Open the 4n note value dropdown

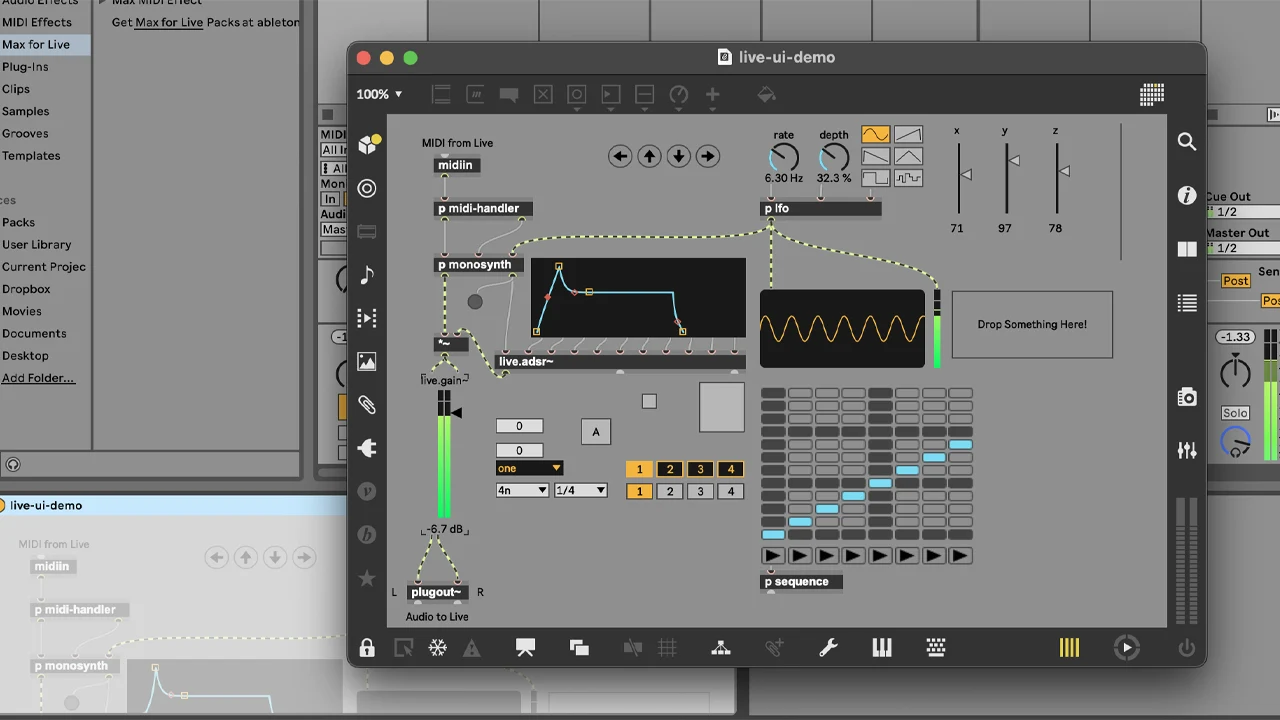point(523,490)
